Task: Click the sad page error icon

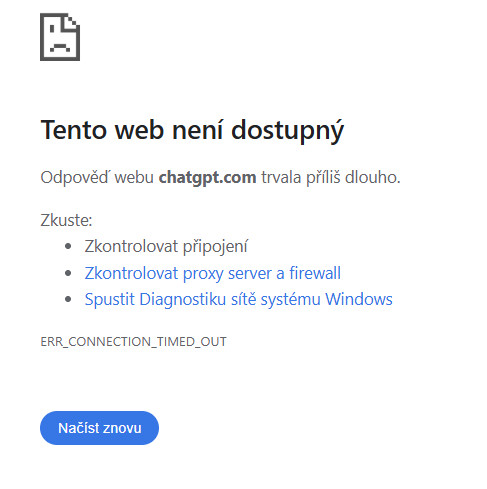Action: click(x=60, y=37)
